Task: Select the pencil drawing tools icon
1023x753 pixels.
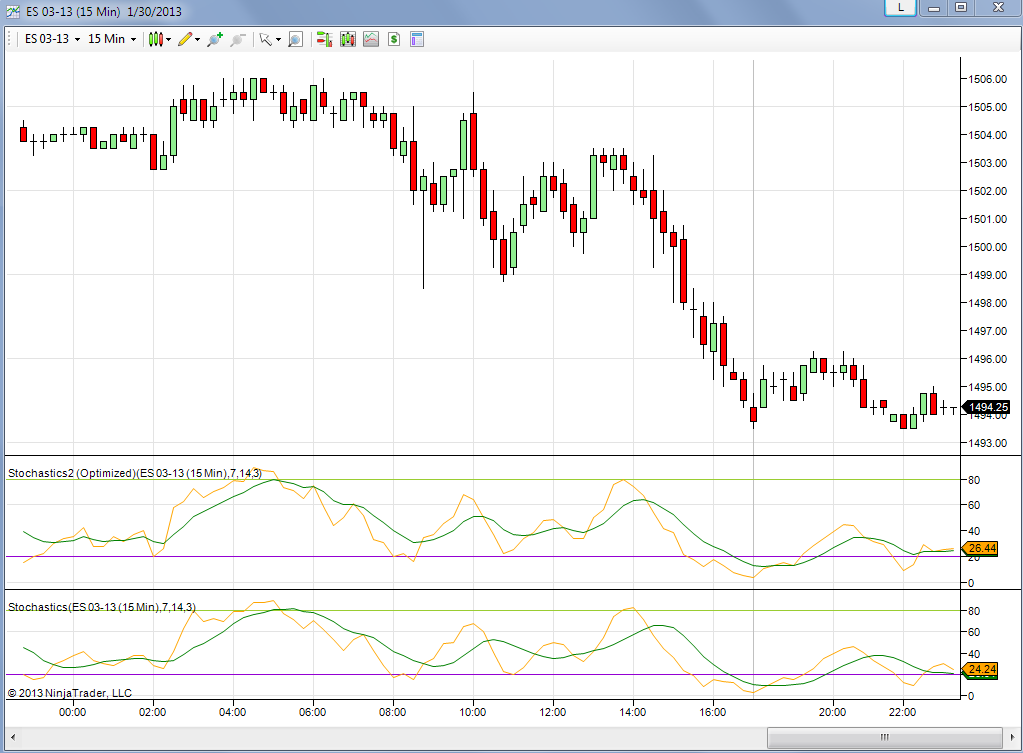Action: coord(185,39)
